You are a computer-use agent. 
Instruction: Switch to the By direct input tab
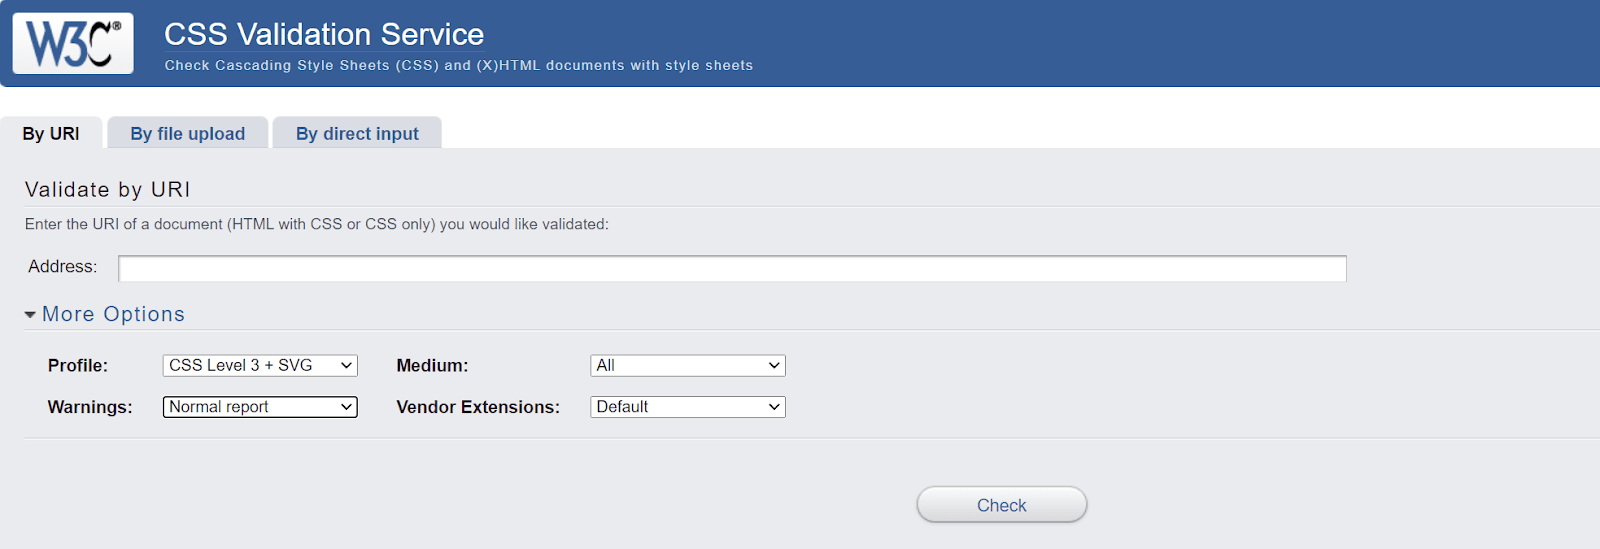(357, 134)
